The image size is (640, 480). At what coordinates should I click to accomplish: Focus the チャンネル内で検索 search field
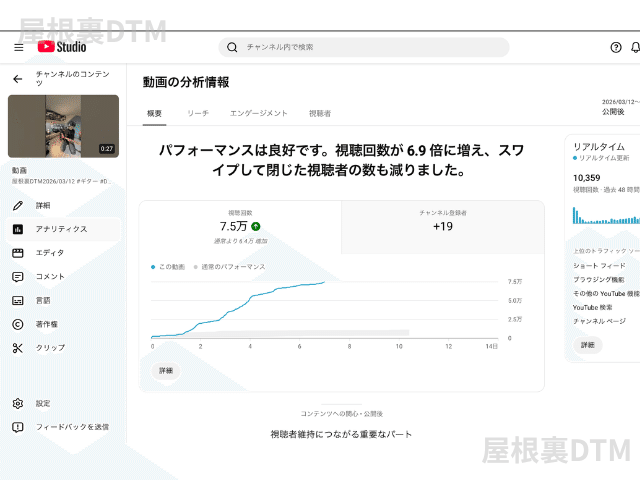coord(364,47)
